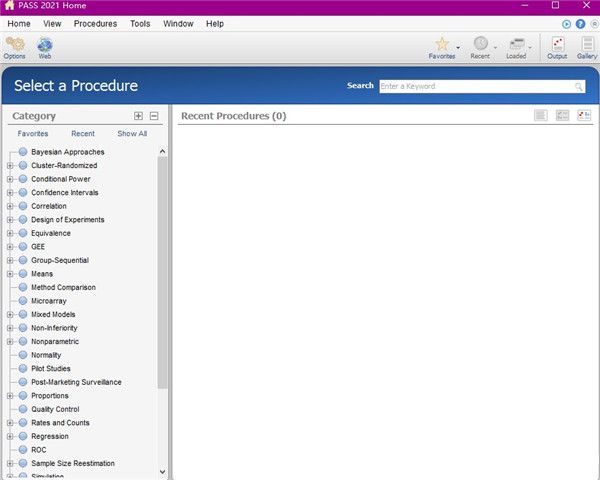Expand all categories with plus icon
This screenshot has height=480, width=600.
click(x=138, y=116)
